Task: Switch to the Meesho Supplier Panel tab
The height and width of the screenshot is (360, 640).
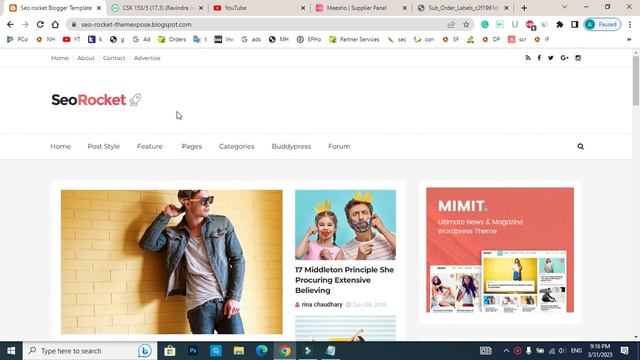Action: (x=361, y=8)
